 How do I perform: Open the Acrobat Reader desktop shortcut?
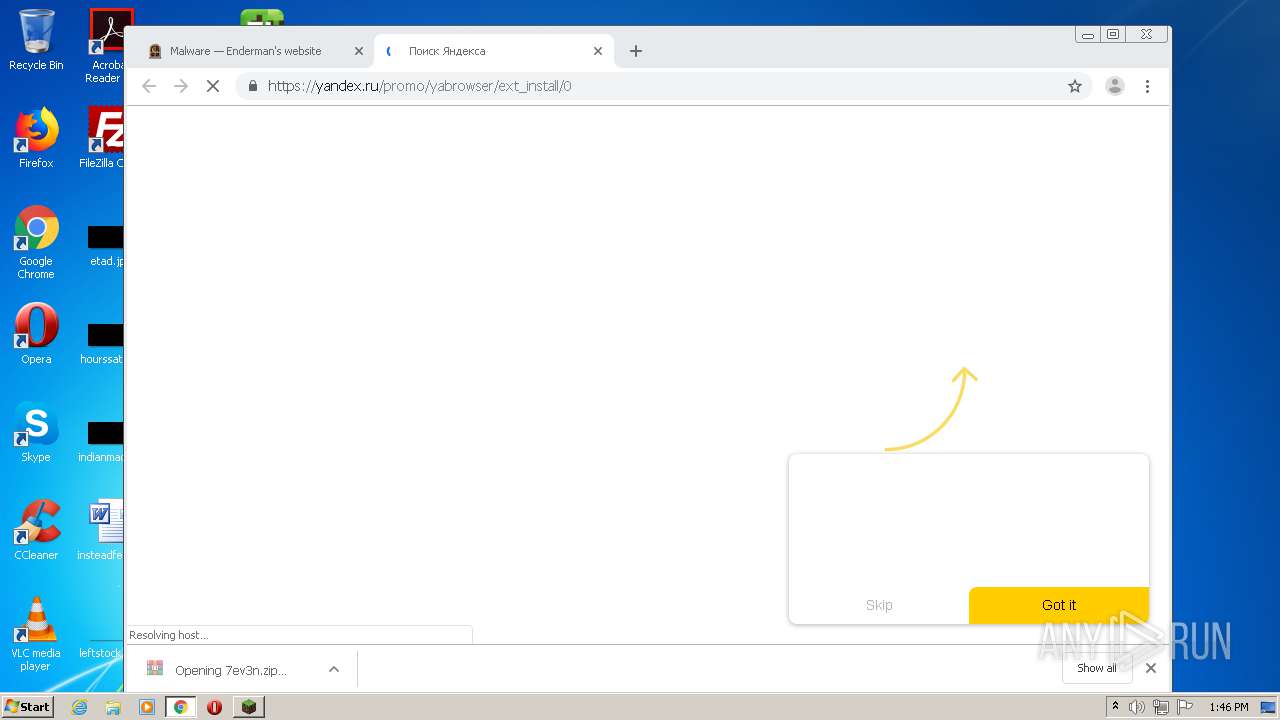[x=105, y=45]
